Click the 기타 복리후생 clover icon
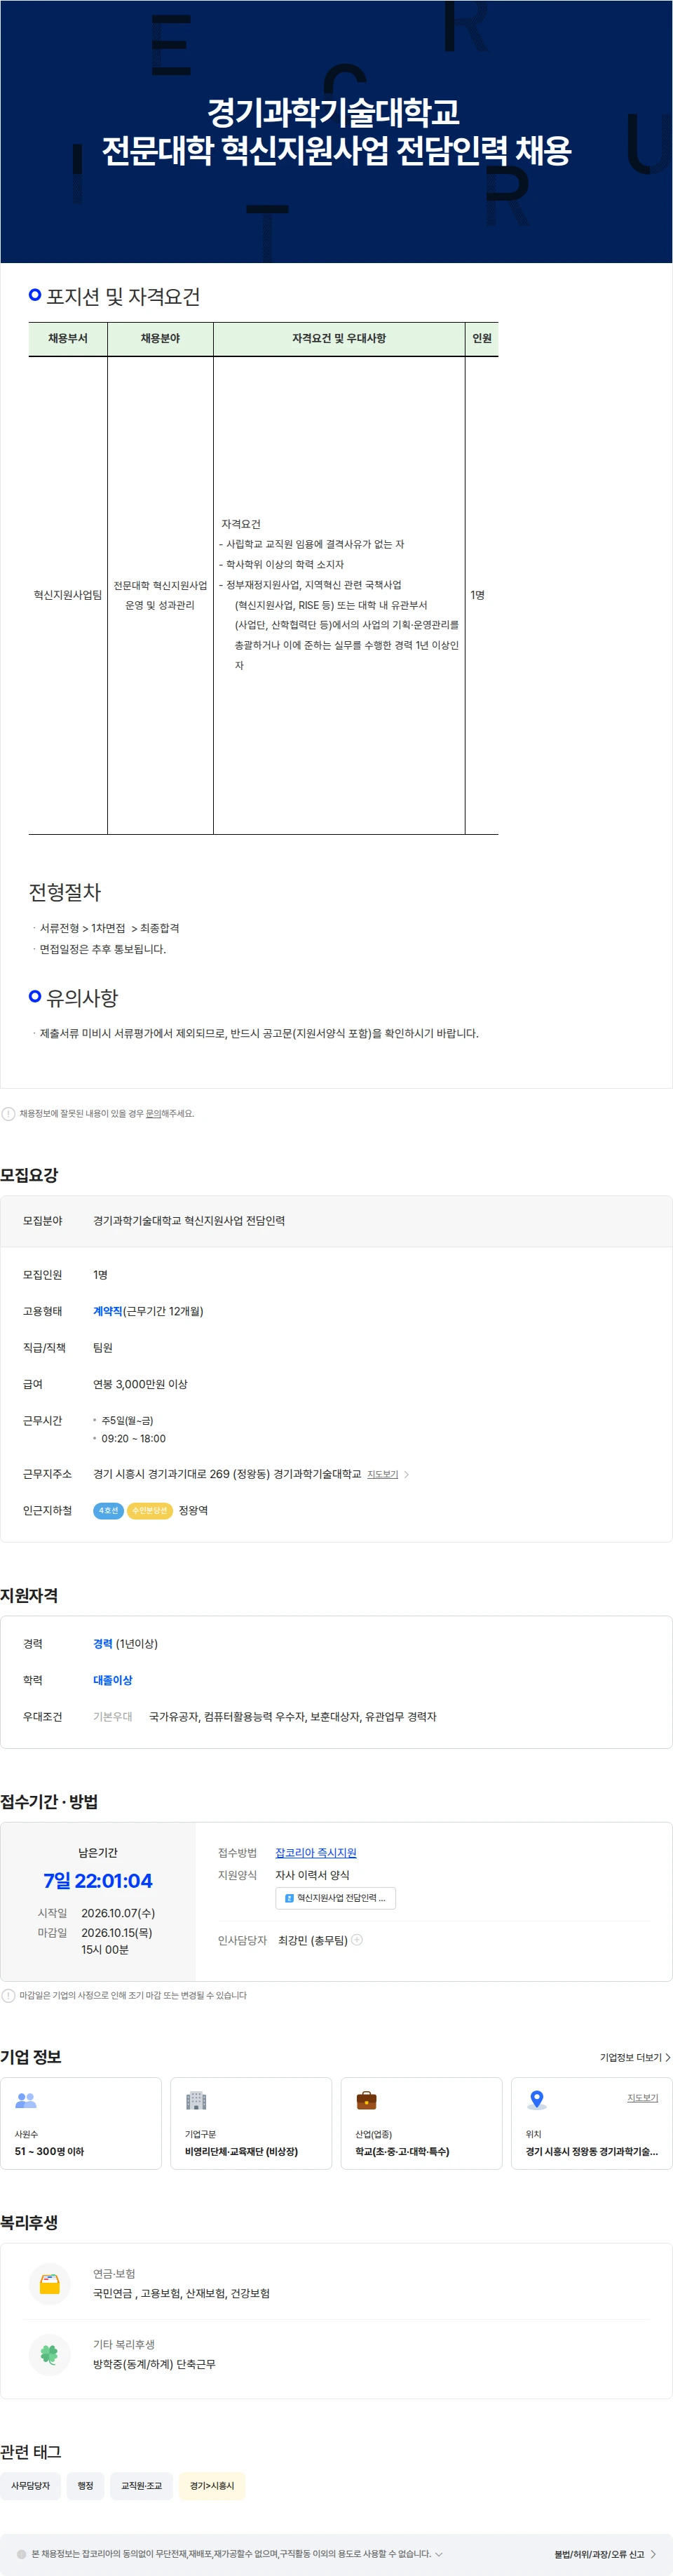673x2576 pixels. (x=49, y=2354)
